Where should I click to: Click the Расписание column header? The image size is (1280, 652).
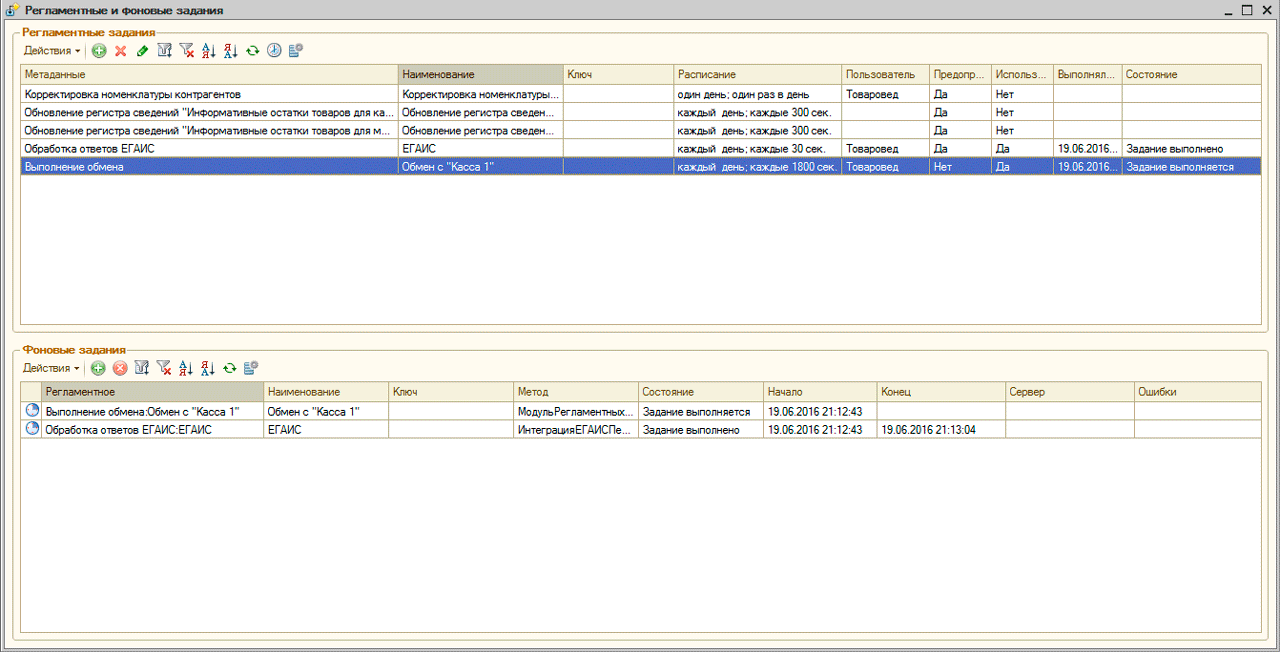tap(757, 75)
